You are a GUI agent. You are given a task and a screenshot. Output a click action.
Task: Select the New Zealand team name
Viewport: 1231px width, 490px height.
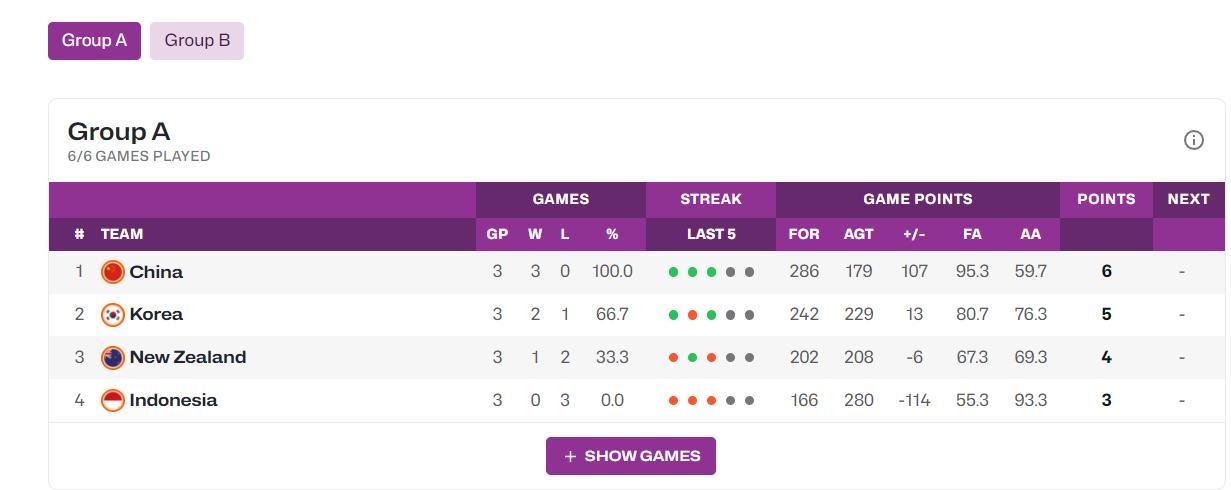click(x=188, y=358)
